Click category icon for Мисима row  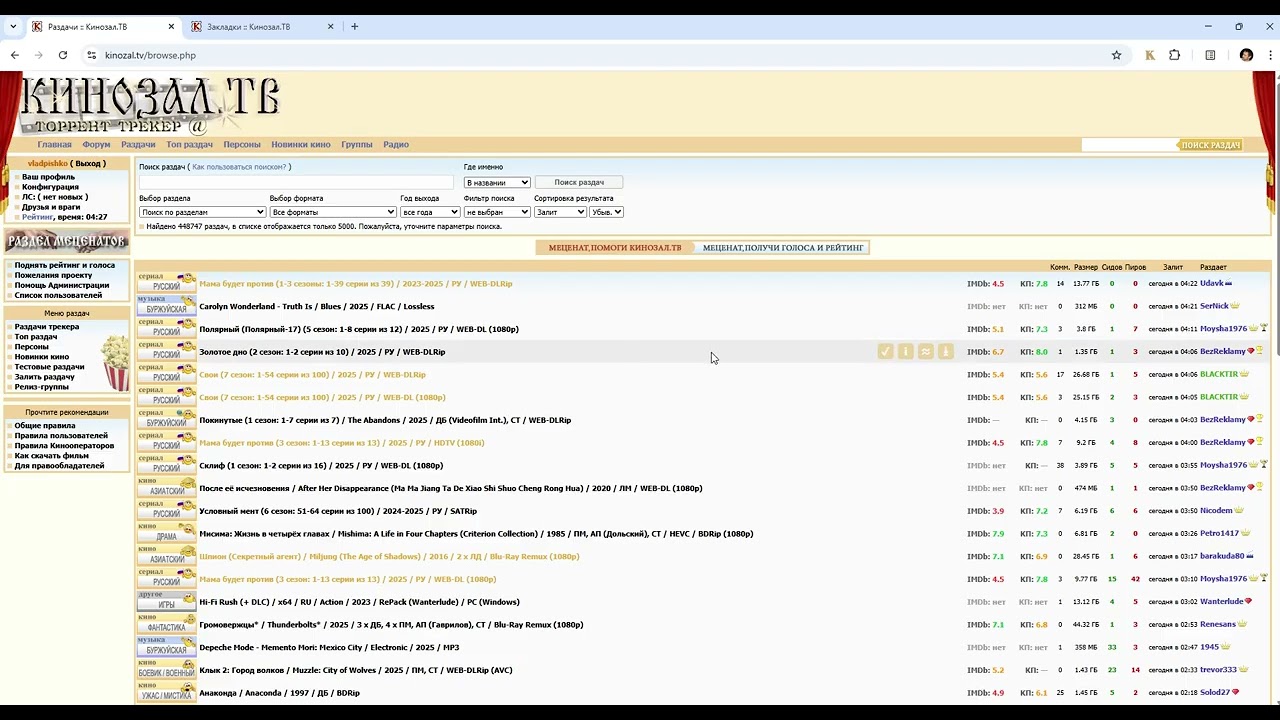166,534
